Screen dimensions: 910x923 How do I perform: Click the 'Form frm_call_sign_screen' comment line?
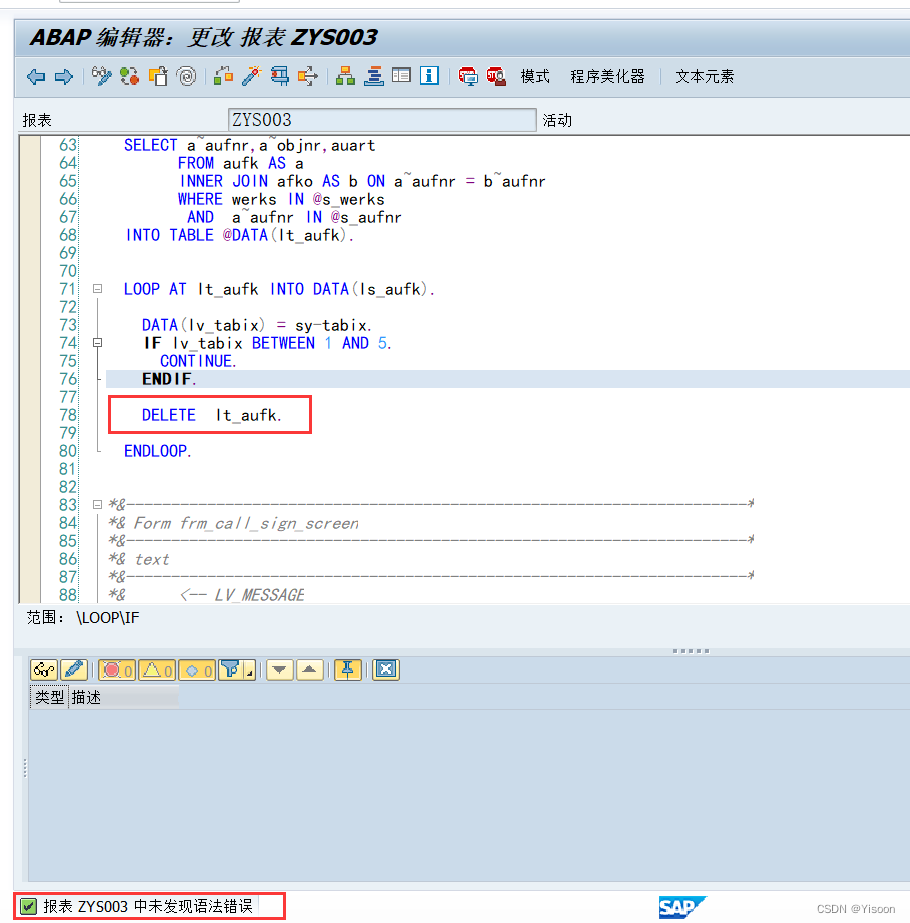pyautogui.click(x=234, y=523)
